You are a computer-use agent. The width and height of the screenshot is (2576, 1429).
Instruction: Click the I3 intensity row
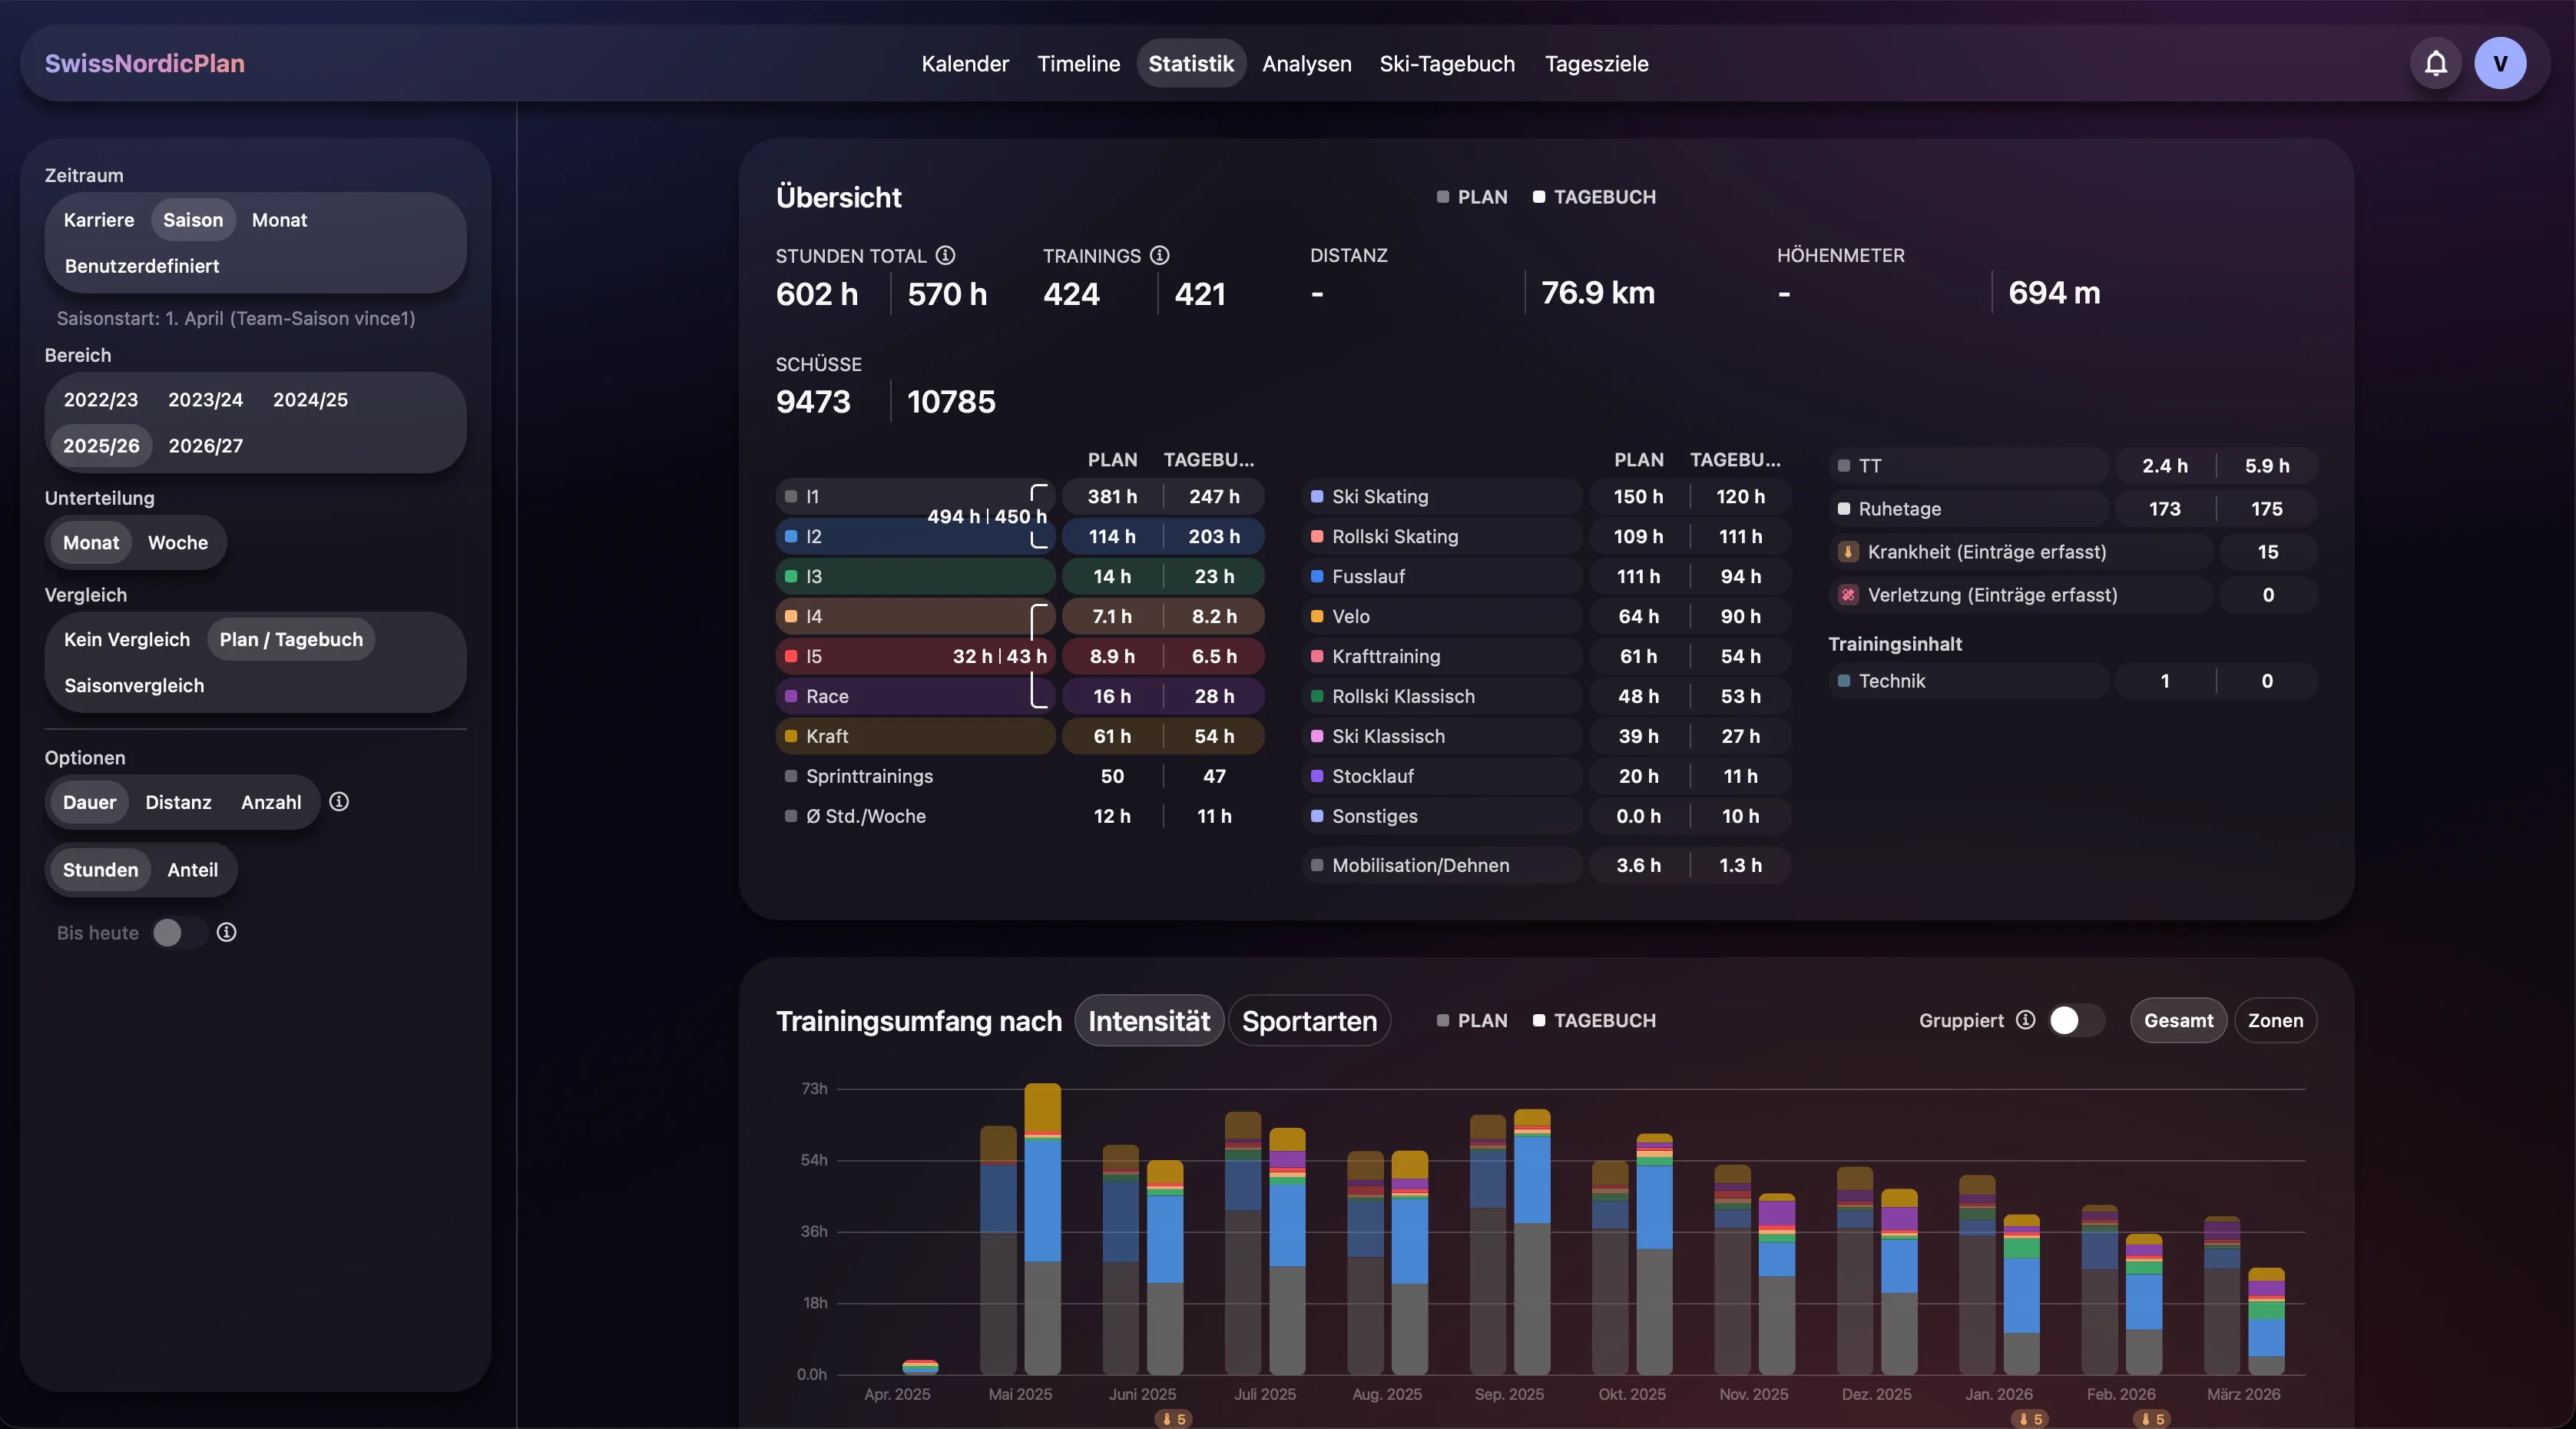(x=1019, y=577)
